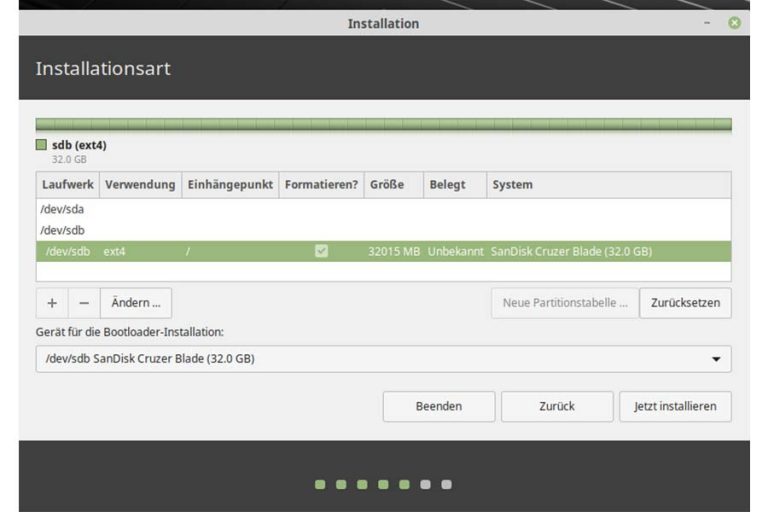
Task: Click the minimize window dash icon
Action: click(708, 23)
